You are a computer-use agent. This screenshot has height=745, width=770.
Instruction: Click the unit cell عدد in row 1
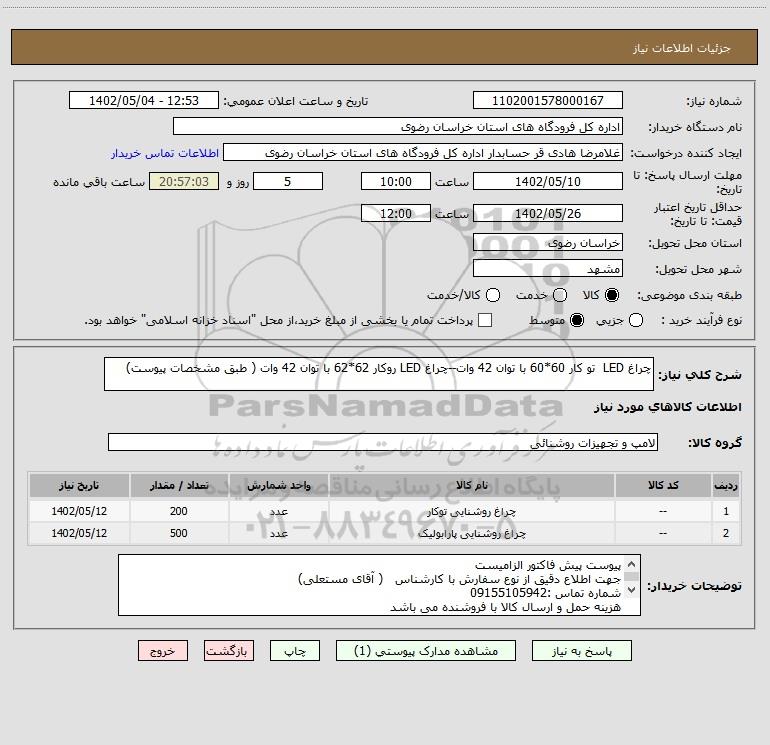click(x=278, y=511)
